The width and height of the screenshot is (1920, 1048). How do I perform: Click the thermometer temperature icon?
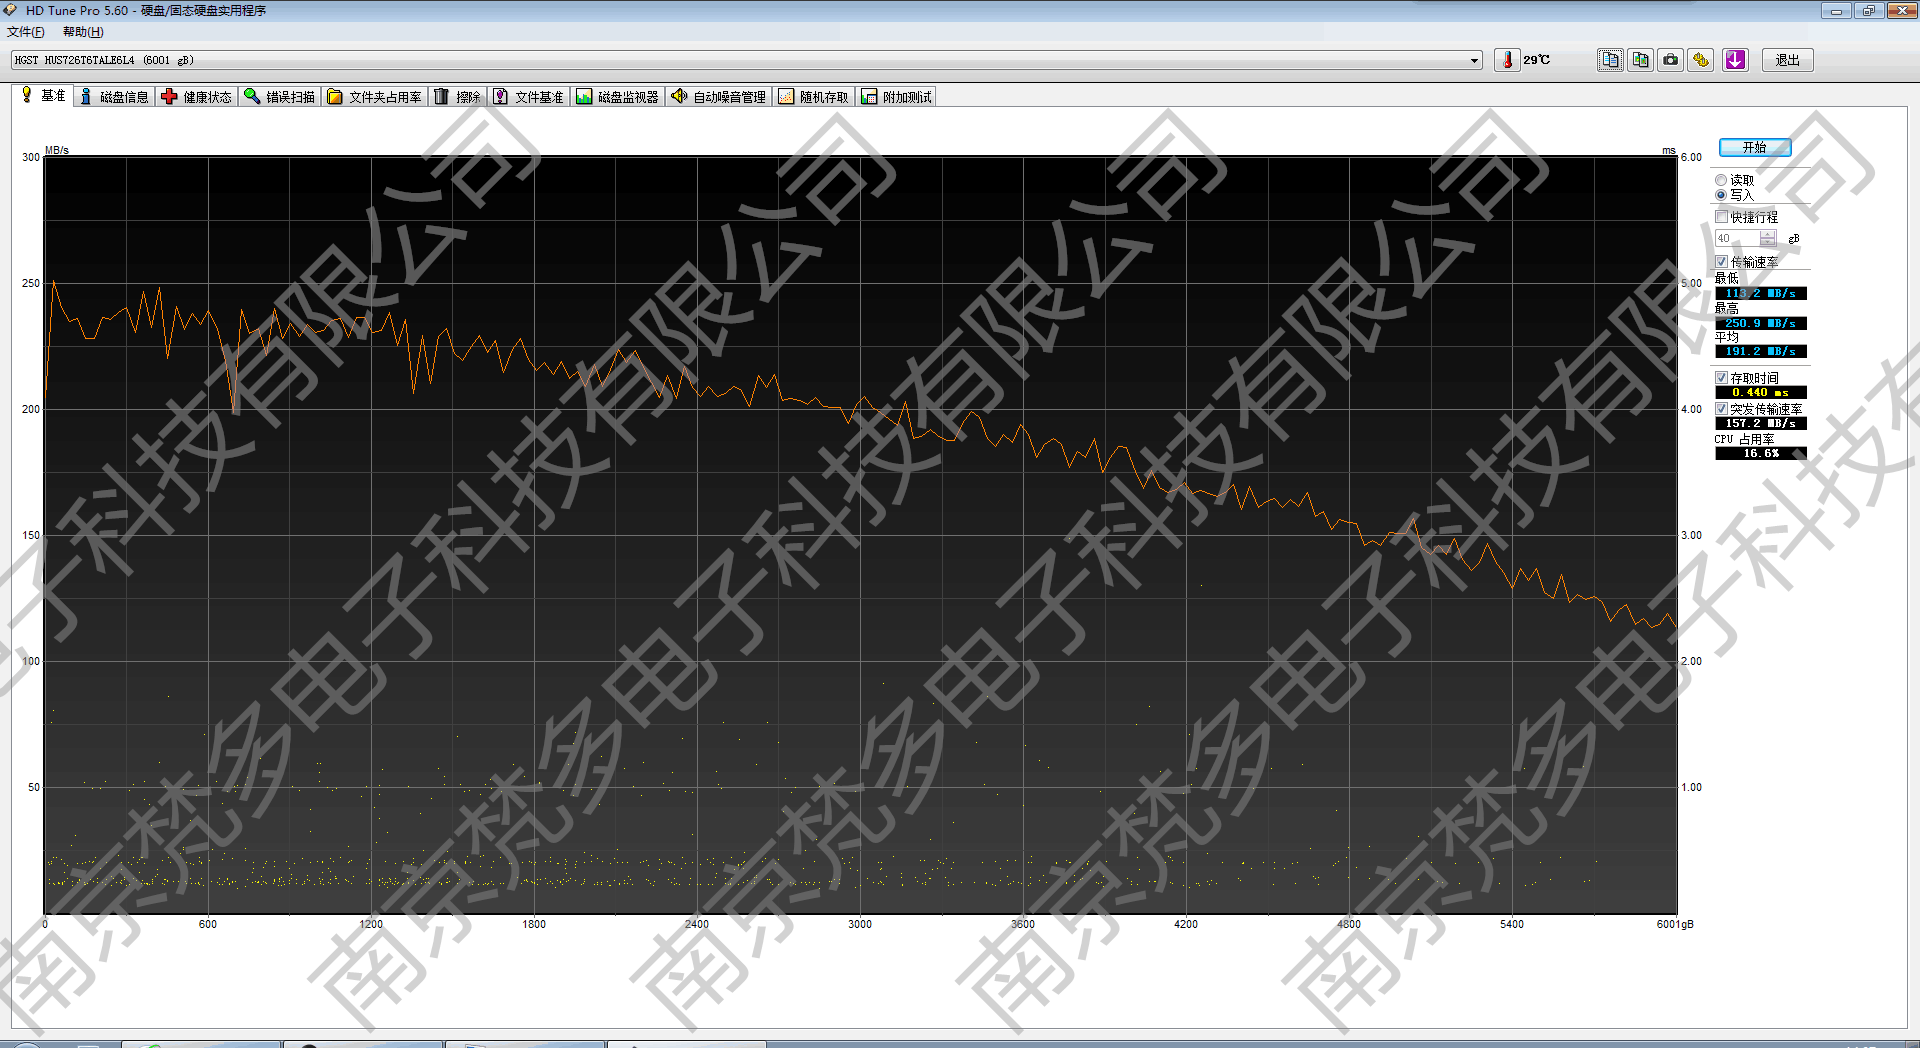pyautogui.click(x=1507, y=60)
